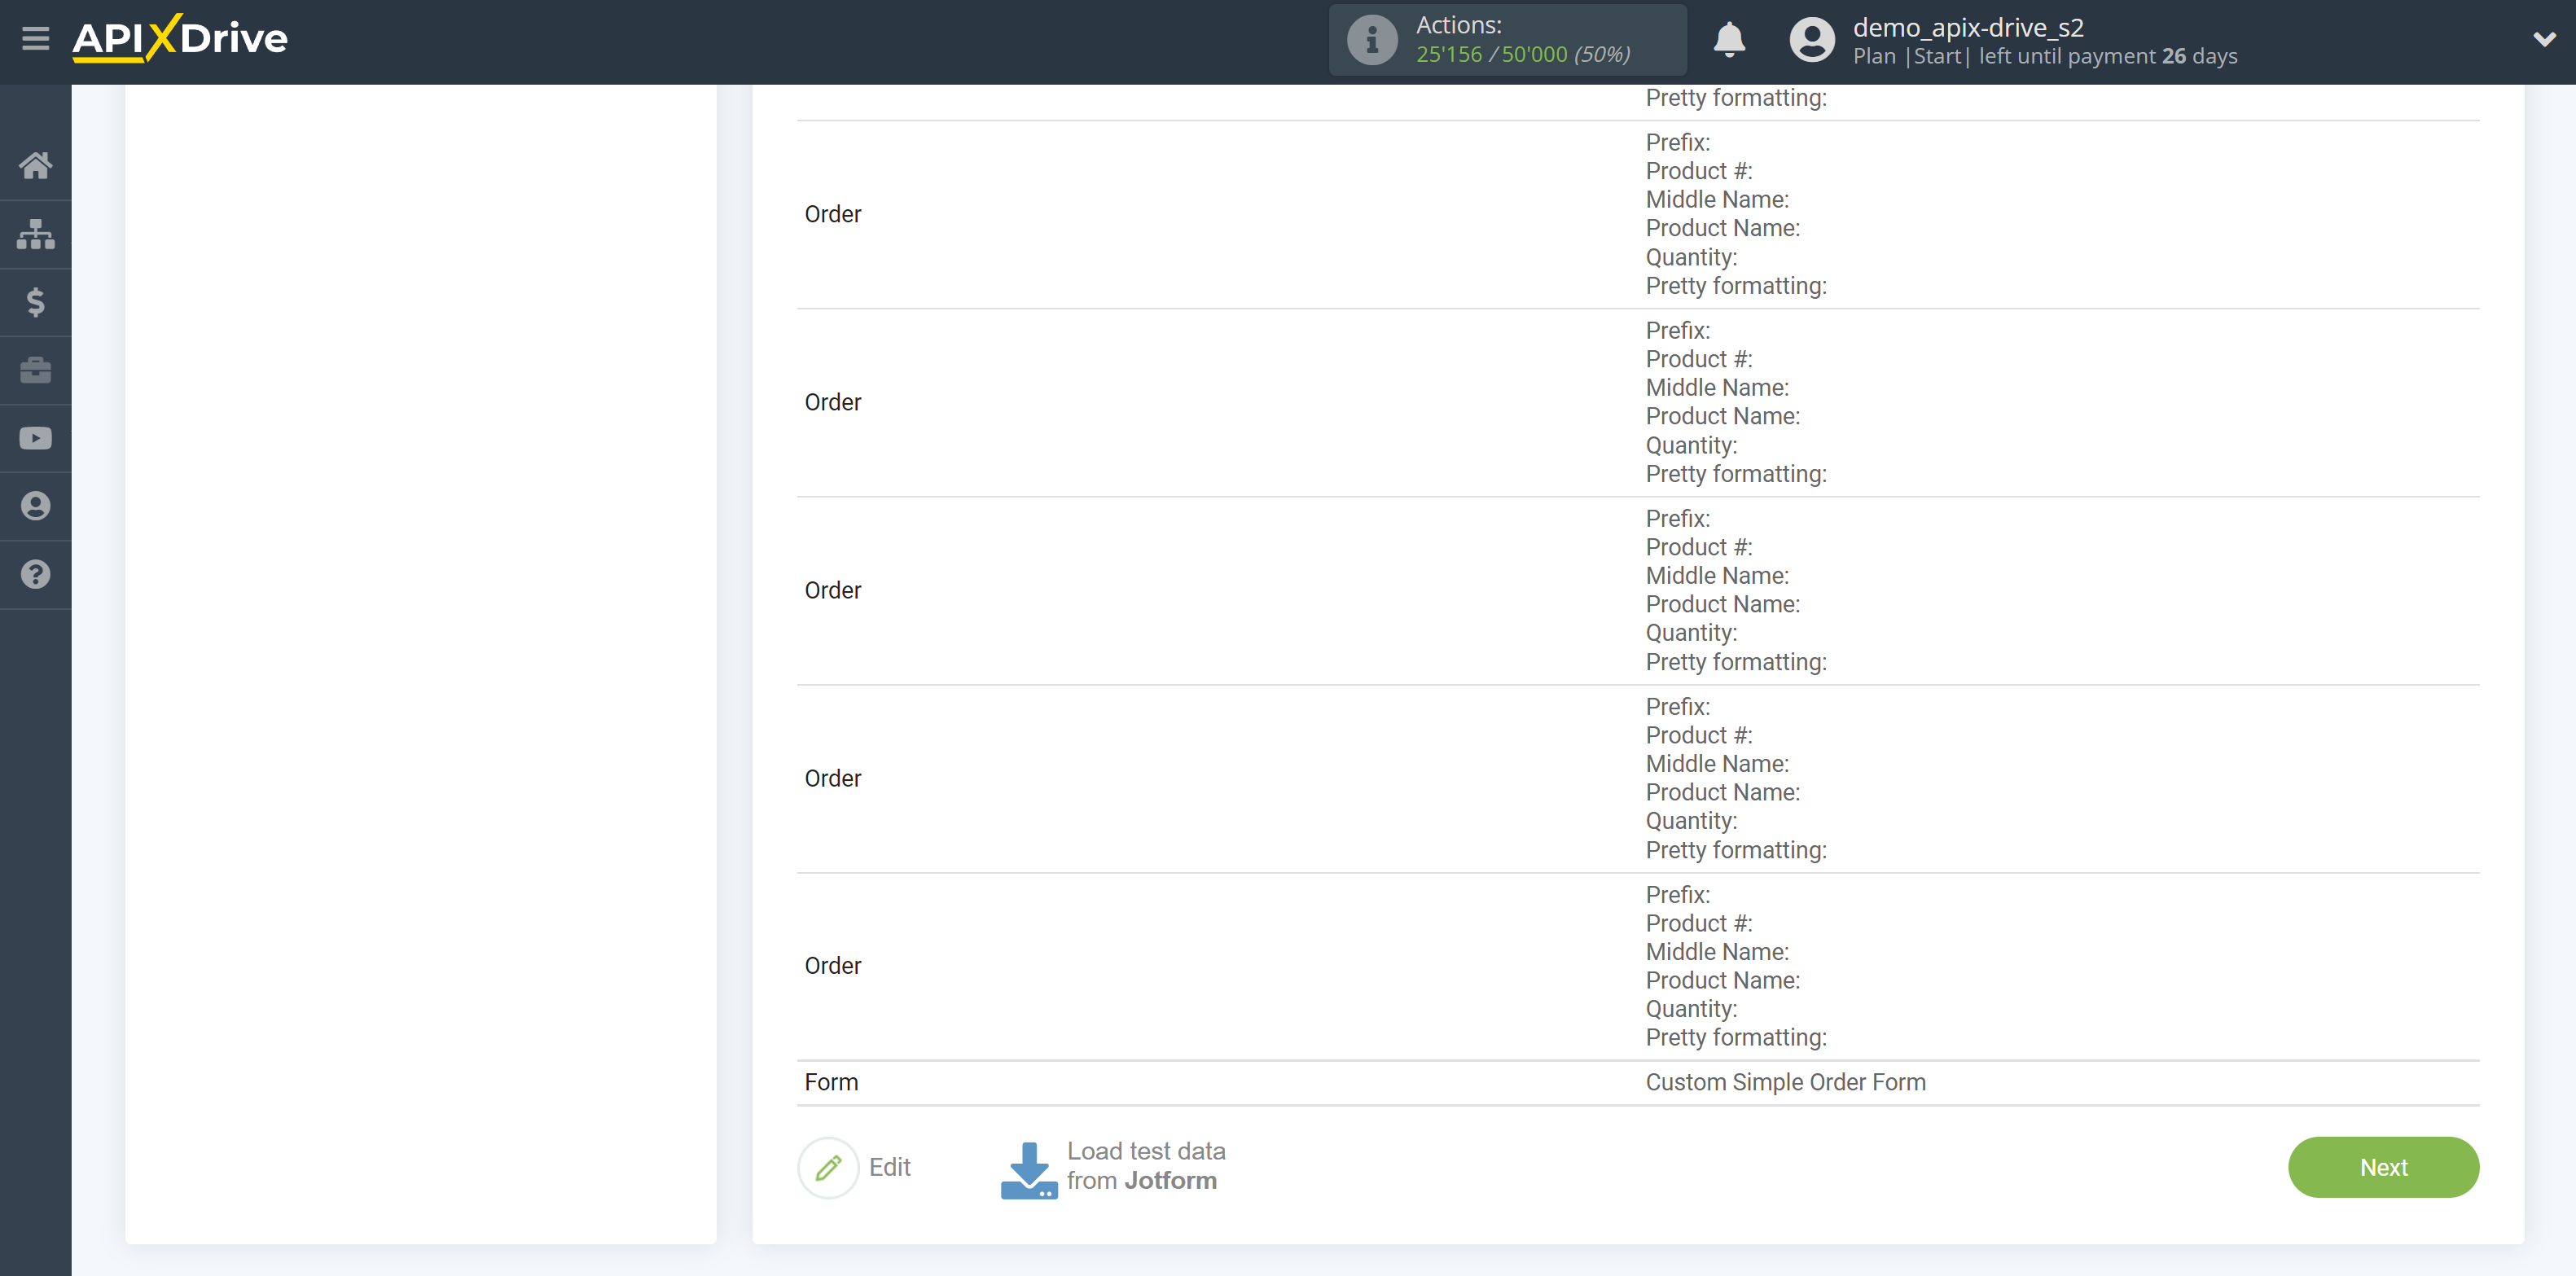
Task: Click the video/tutorials icon
Action: pyautogui.click(x=36, y=438)
